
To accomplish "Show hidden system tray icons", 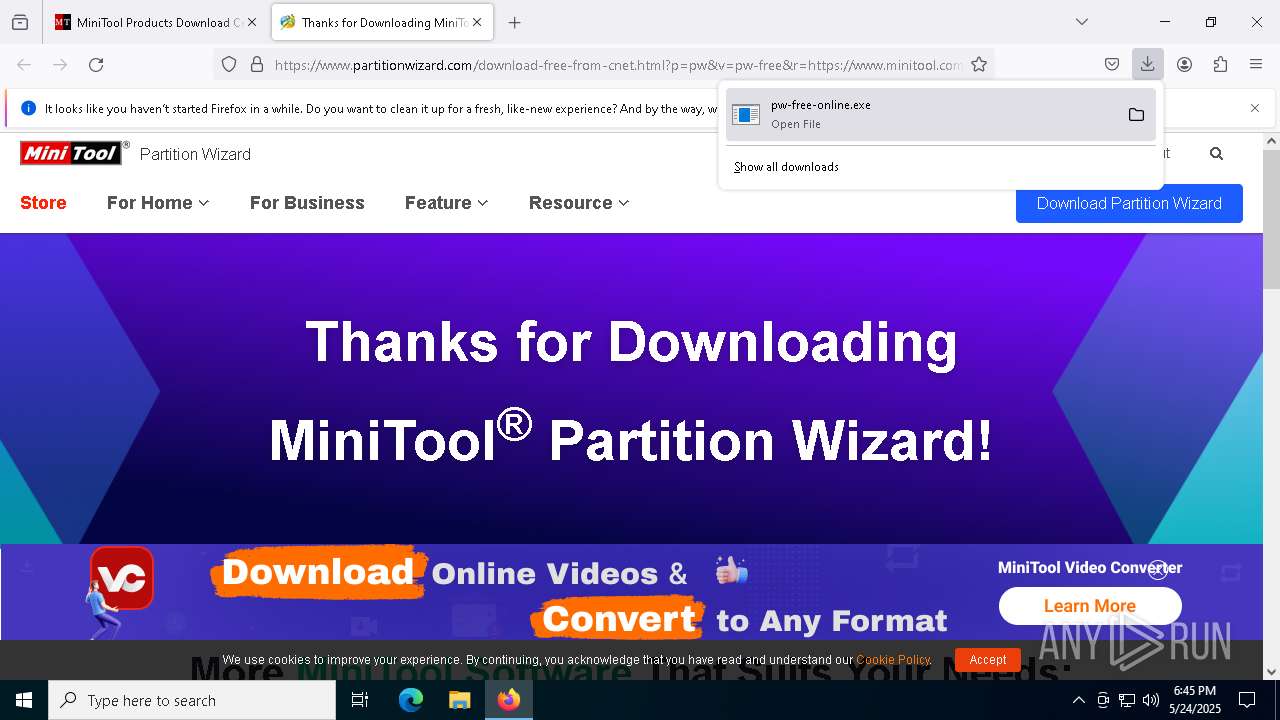I will point(1078,701).
